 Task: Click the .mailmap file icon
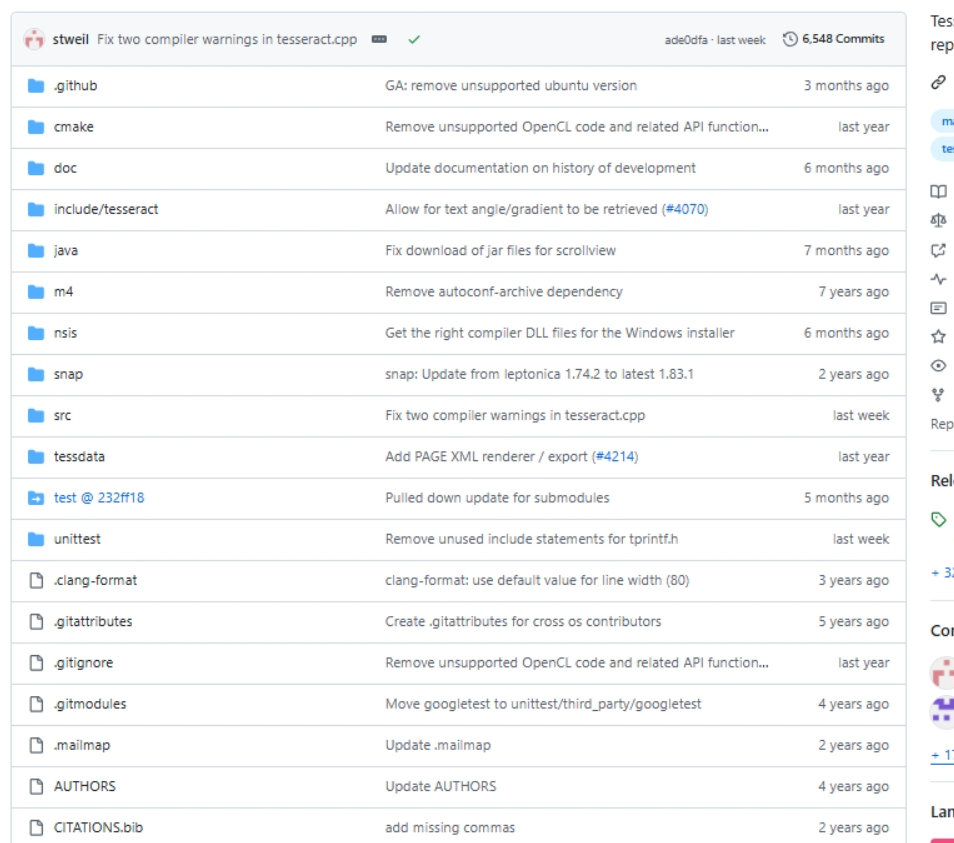click(x=36, y=746)
